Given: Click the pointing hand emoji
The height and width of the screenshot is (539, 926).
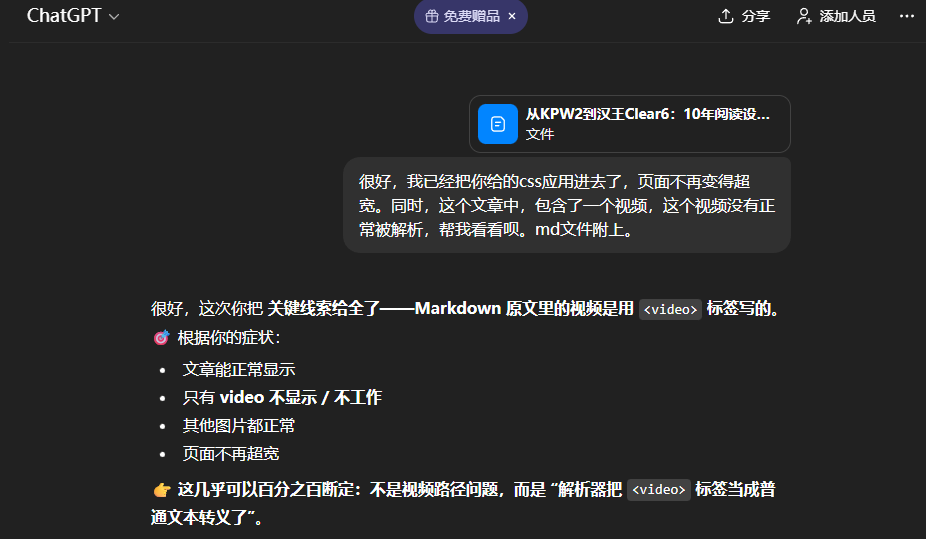Looking at the screenshot, I should [x=161, y=490].
